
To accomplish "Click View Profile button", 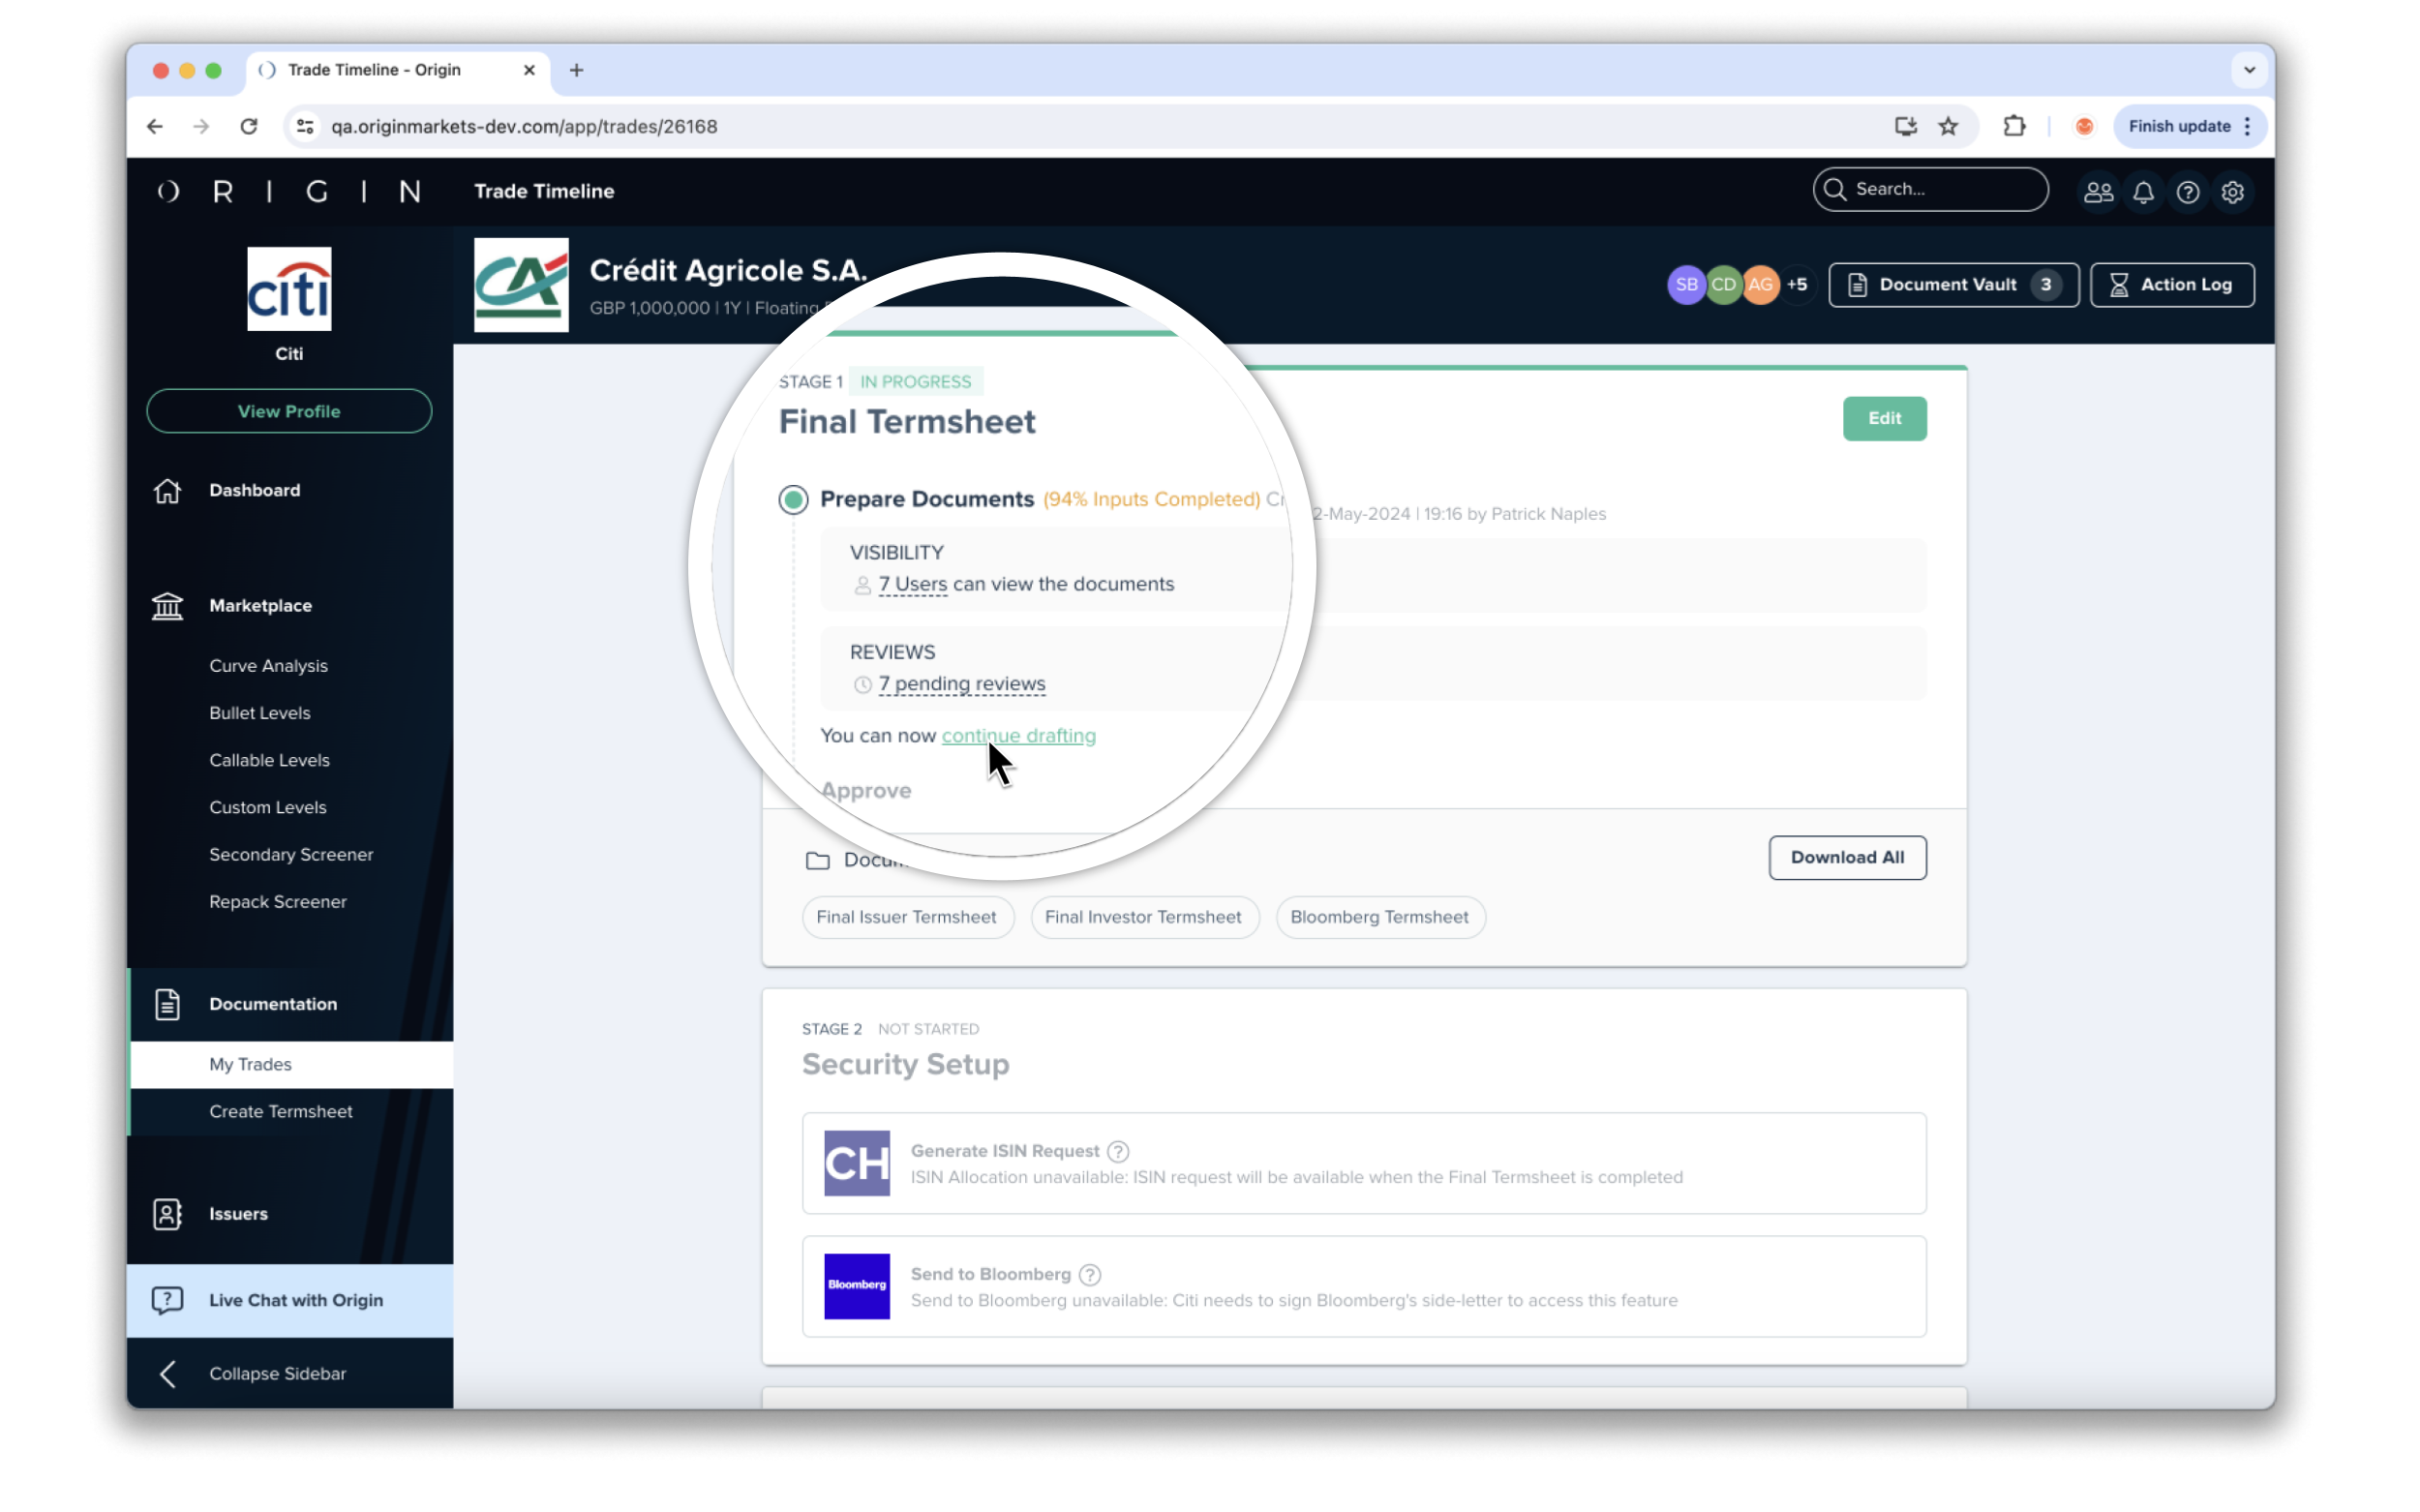I will (289, 411).
